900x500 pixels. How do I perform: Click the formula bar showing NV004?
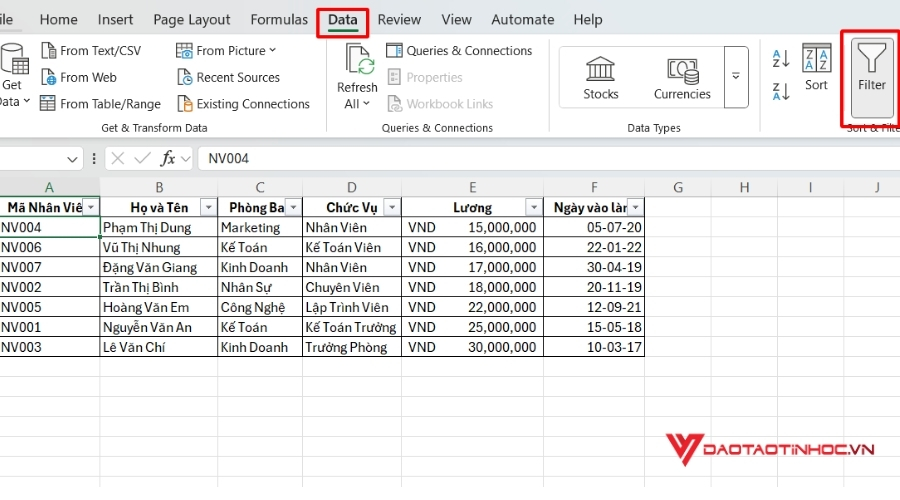pos(548,158)
